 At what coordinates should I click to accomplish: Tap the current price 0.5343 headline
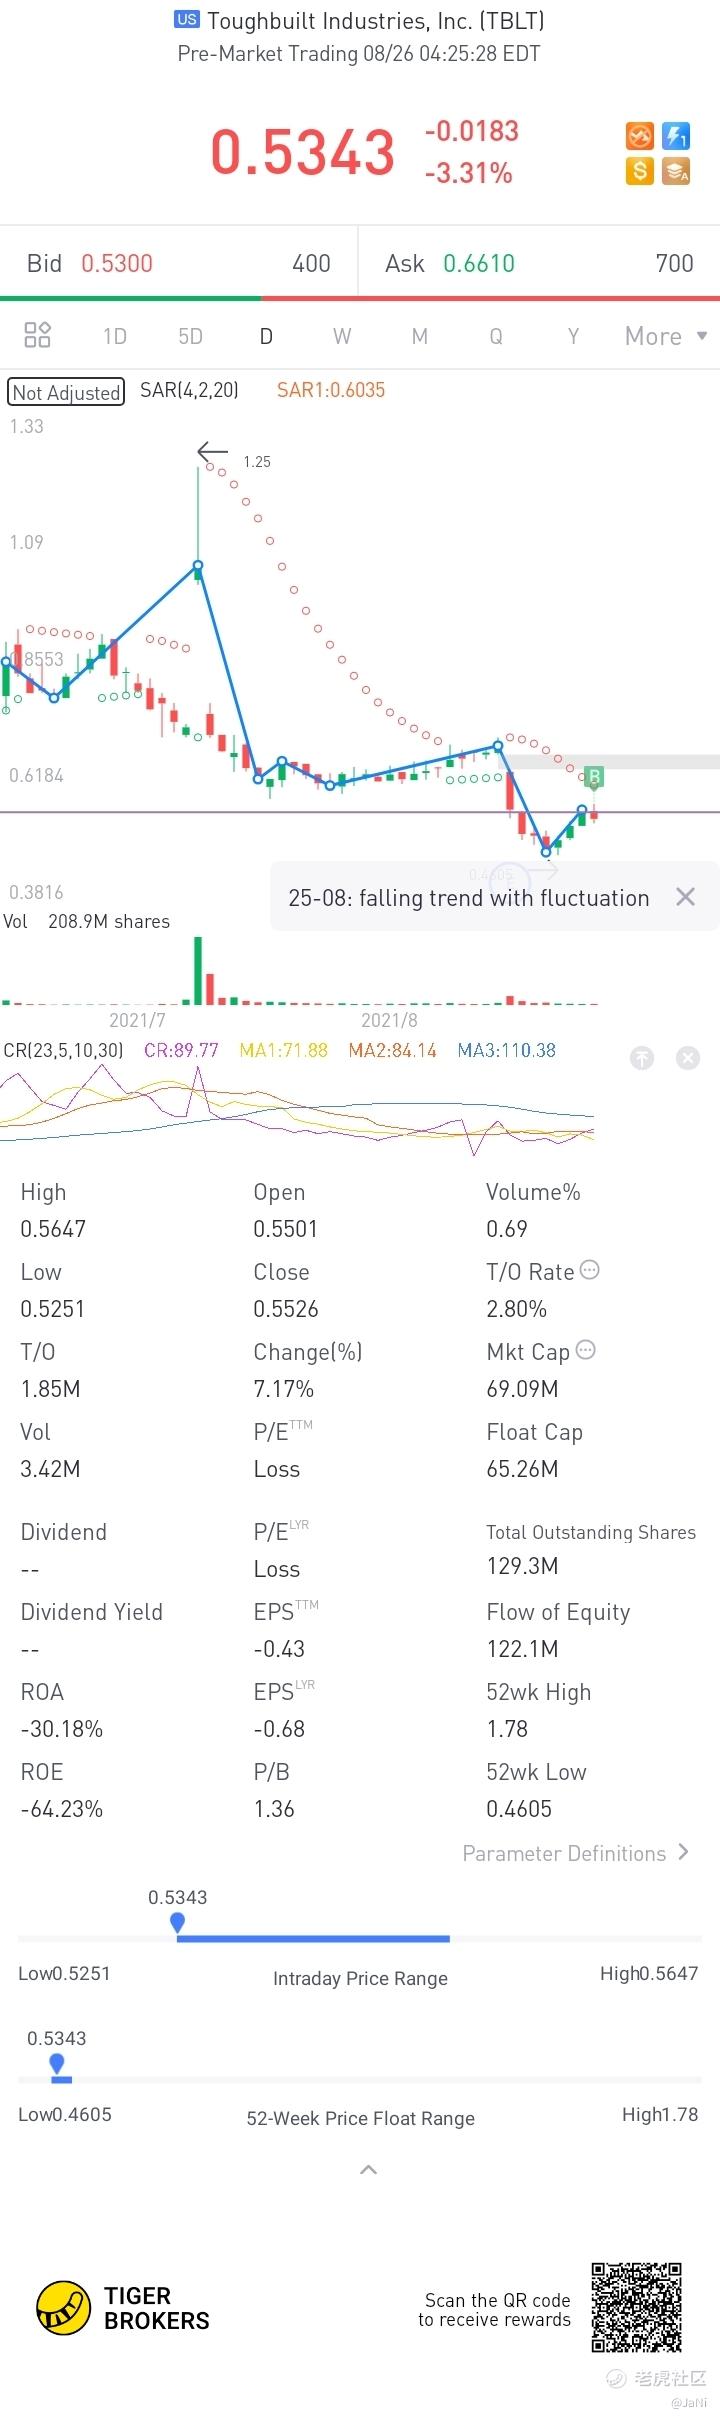click(303, 152)
